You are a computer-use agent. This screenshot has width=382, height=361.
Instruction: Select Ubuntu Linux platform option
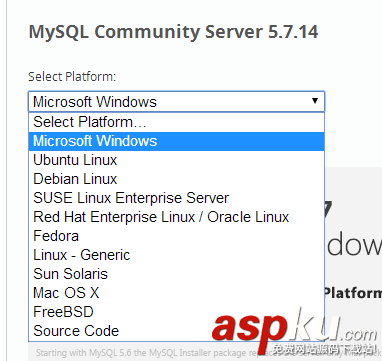(176, 160)
